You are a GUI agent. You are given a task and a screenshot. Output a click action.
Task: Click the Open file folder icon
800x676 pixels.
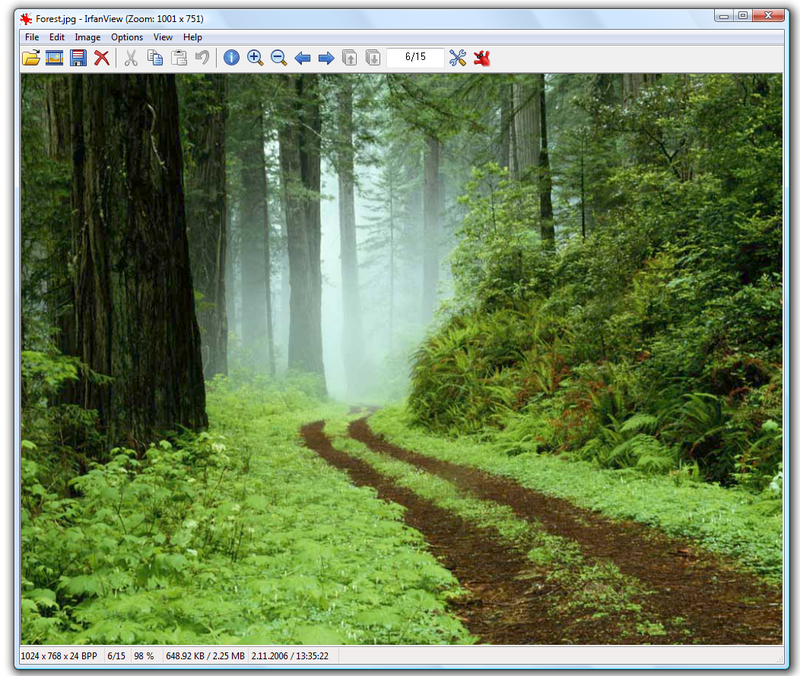[31, 58]
